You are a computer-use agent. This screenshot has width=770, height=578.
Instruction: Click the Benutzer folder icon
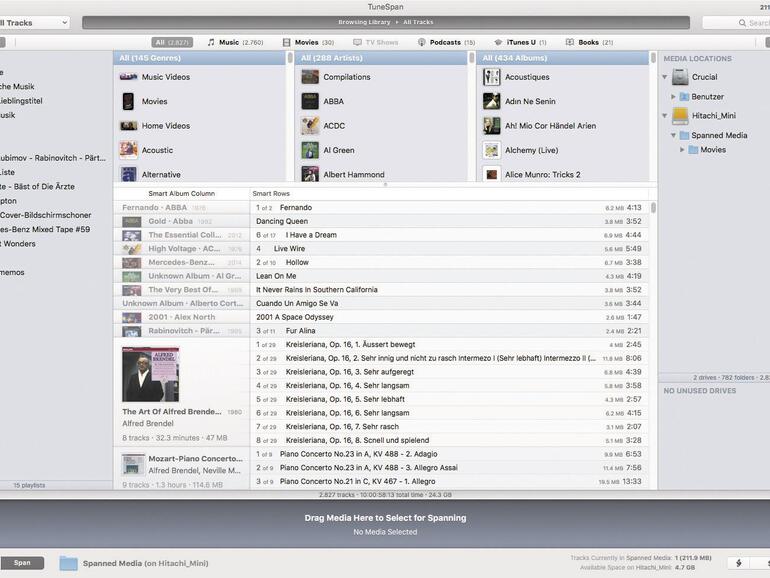684,97
